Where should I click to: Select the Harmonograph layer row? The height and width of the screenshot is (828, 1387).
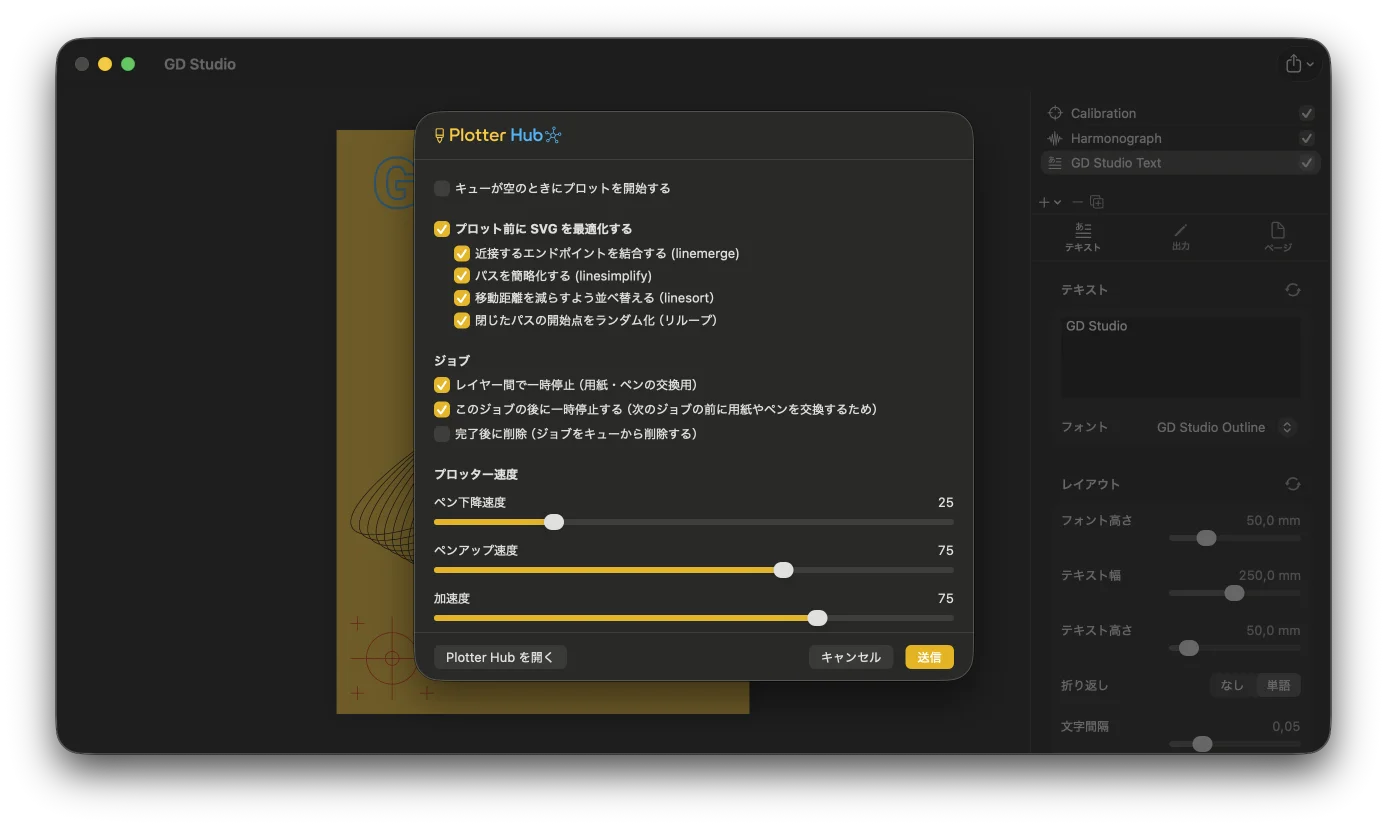pos(1181,138)
